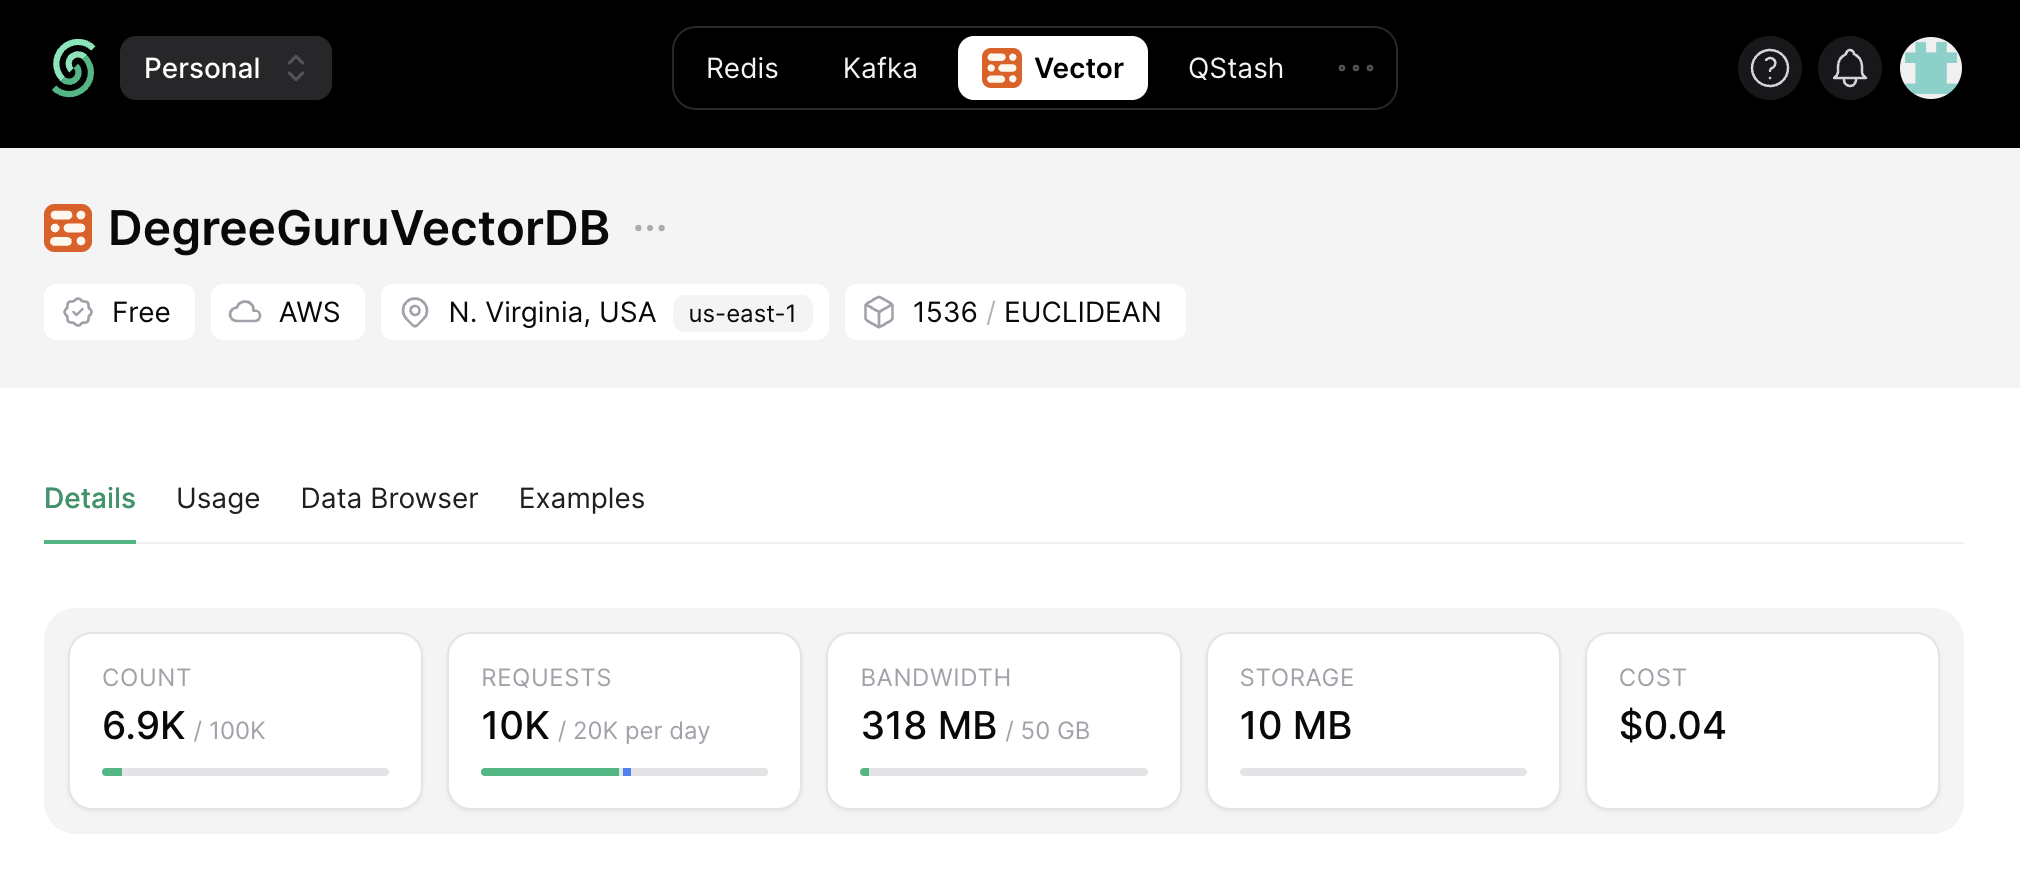The height and width of the screenshot is (872, 2020).
Task: Click the BANDWIDTH card's 318 MB value
Action: [929, 725]
